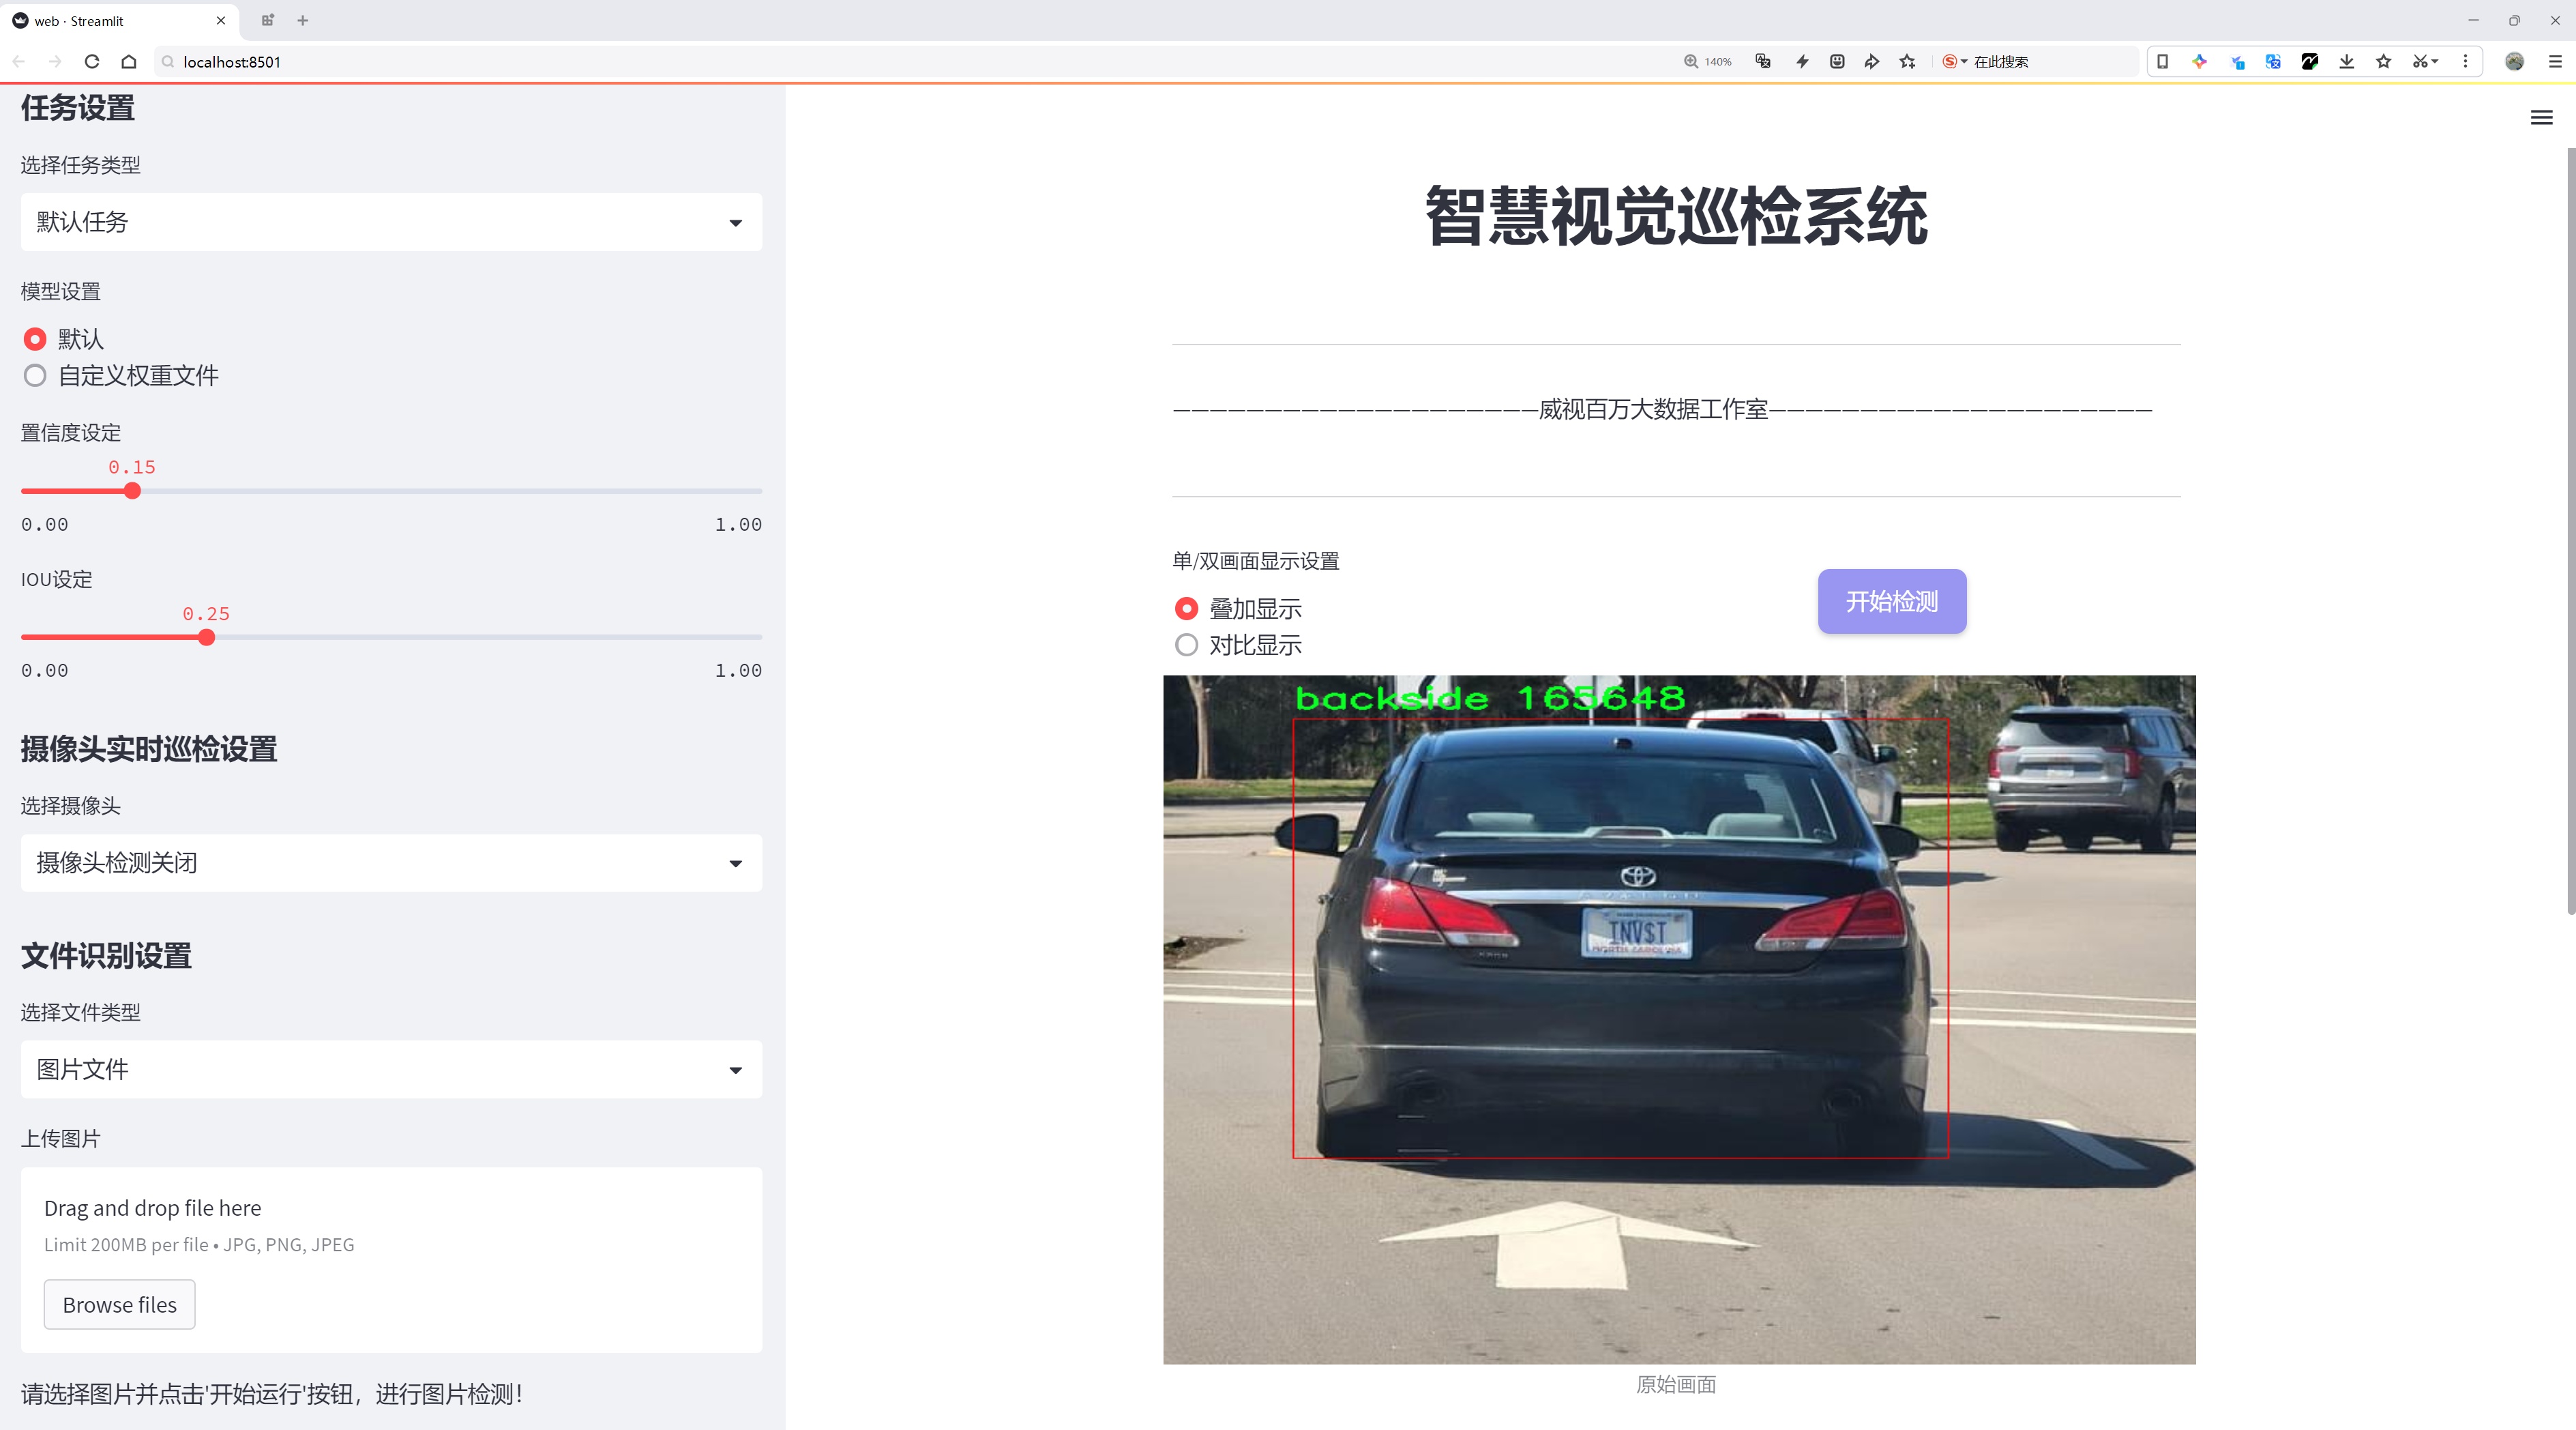The width and height of the screenshot is (2576, 1430).
Task: Click the IOU slider handle at 0.25
Action: point(206,637)
